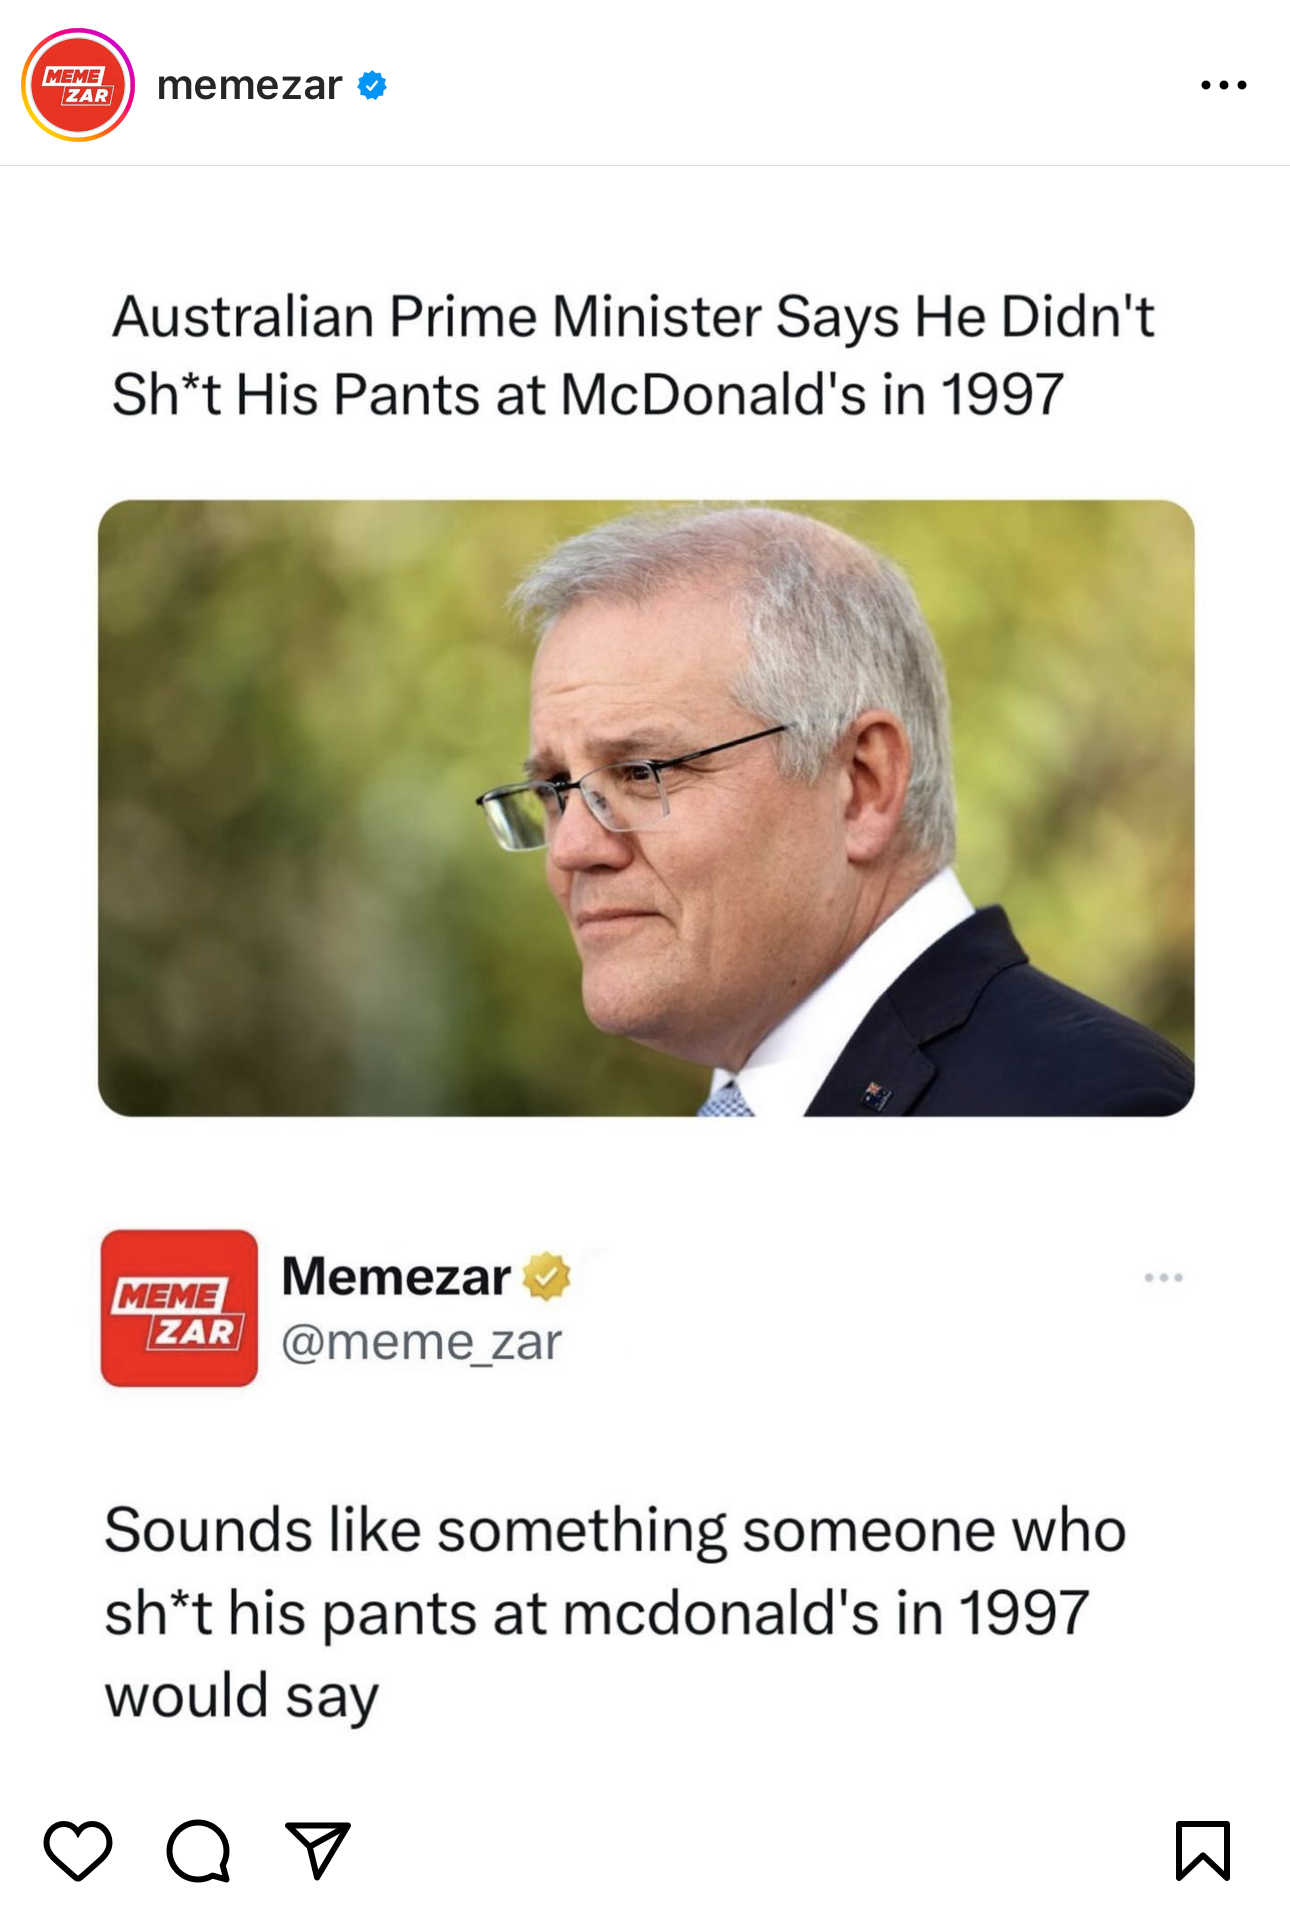
Task: Save the post with the bookmark icon
Action: [x=1202, y=1850]
